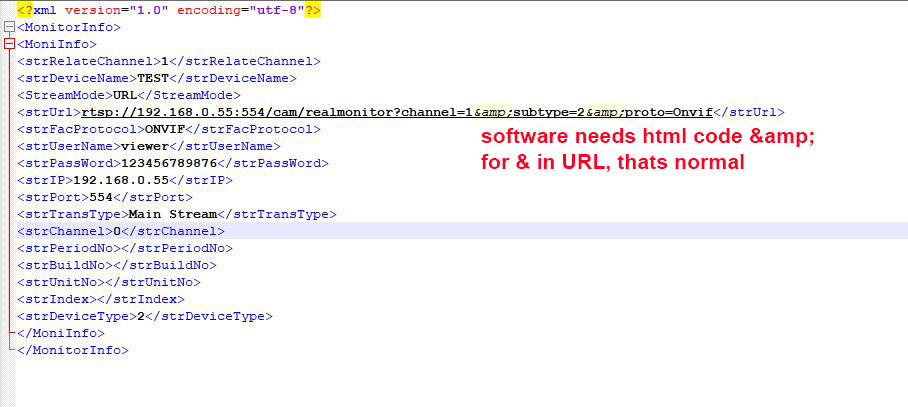Place cursor in empty strBuildNo element

pyautogui.click(x=110, y=265)
